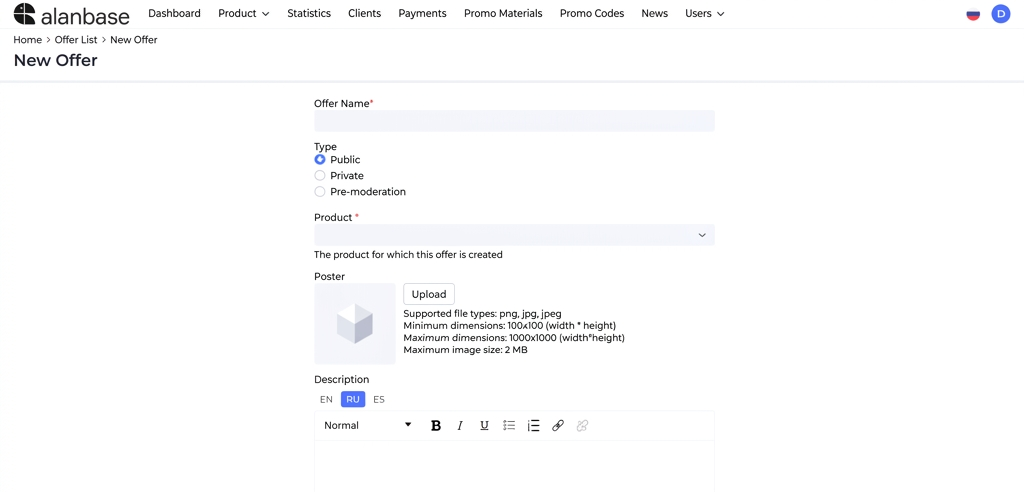Open the Statistics page
This screenshot has width=1024, height=492.
(309, 13)
